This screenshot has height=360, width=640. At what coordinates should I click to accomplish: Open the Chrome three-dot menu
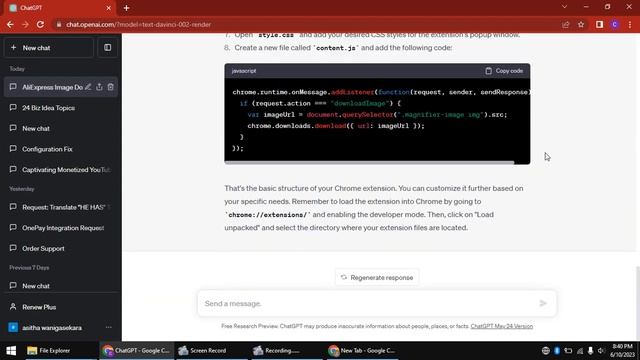click(630, 24)
